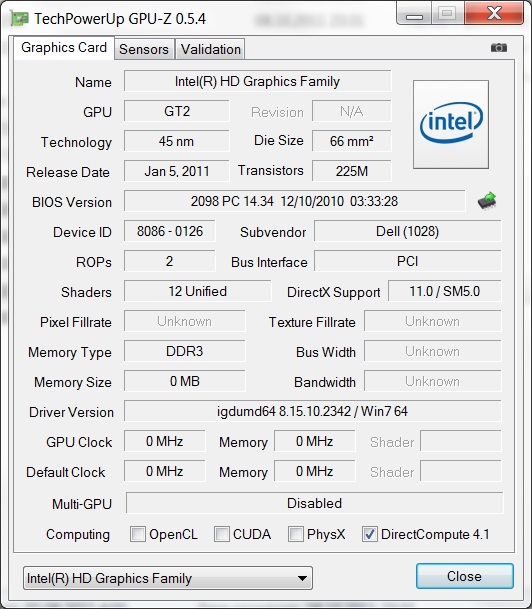Click the BIOS Version text field
Image resolution: width=532 pixels, height=609 pixels.
[x=294, y=201]
